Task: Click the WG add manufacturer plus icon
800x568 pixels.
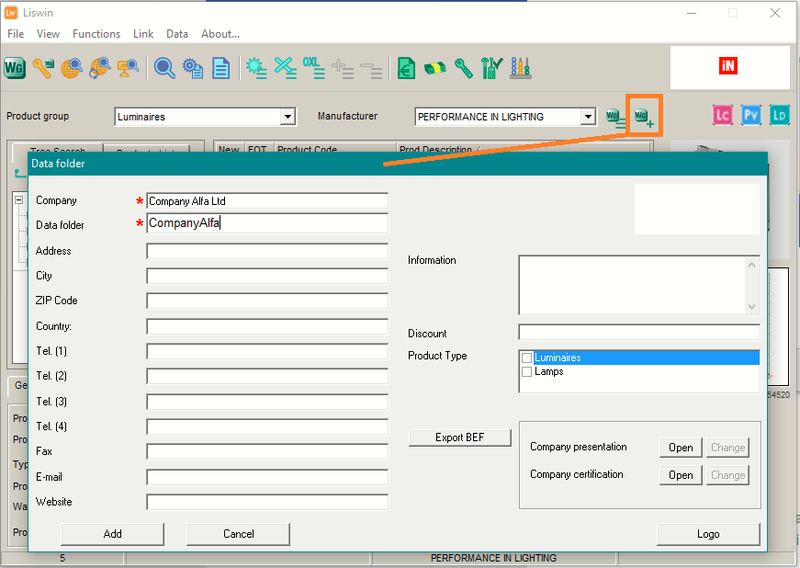Action: (x=644, y=118)
